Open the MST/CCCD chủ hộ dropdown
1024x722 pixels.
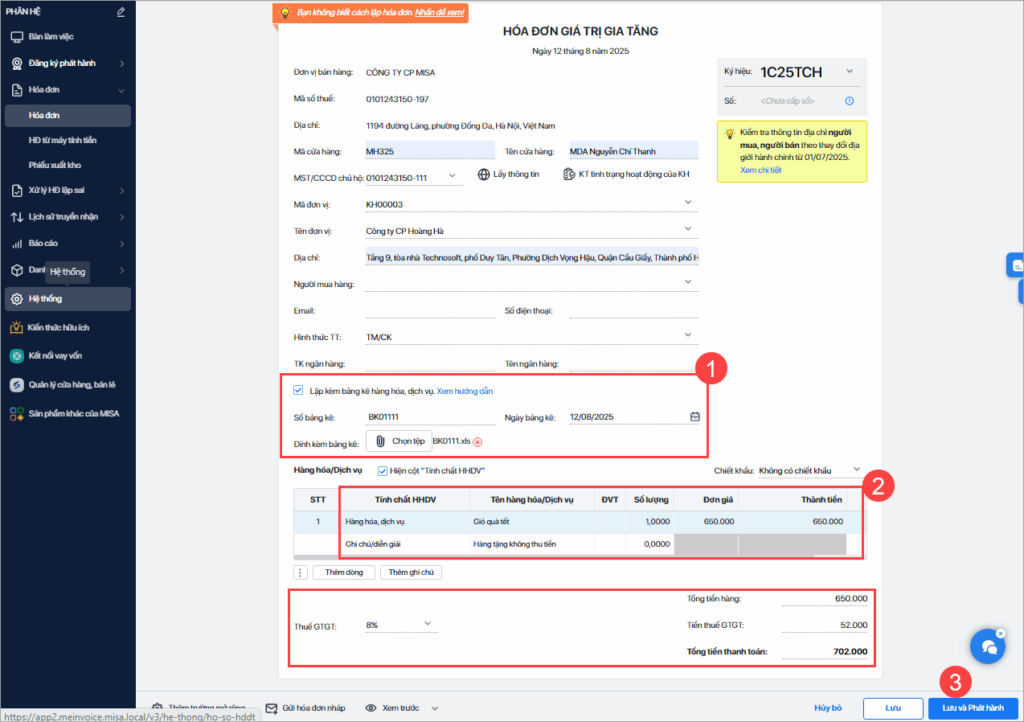click(452, 176)
